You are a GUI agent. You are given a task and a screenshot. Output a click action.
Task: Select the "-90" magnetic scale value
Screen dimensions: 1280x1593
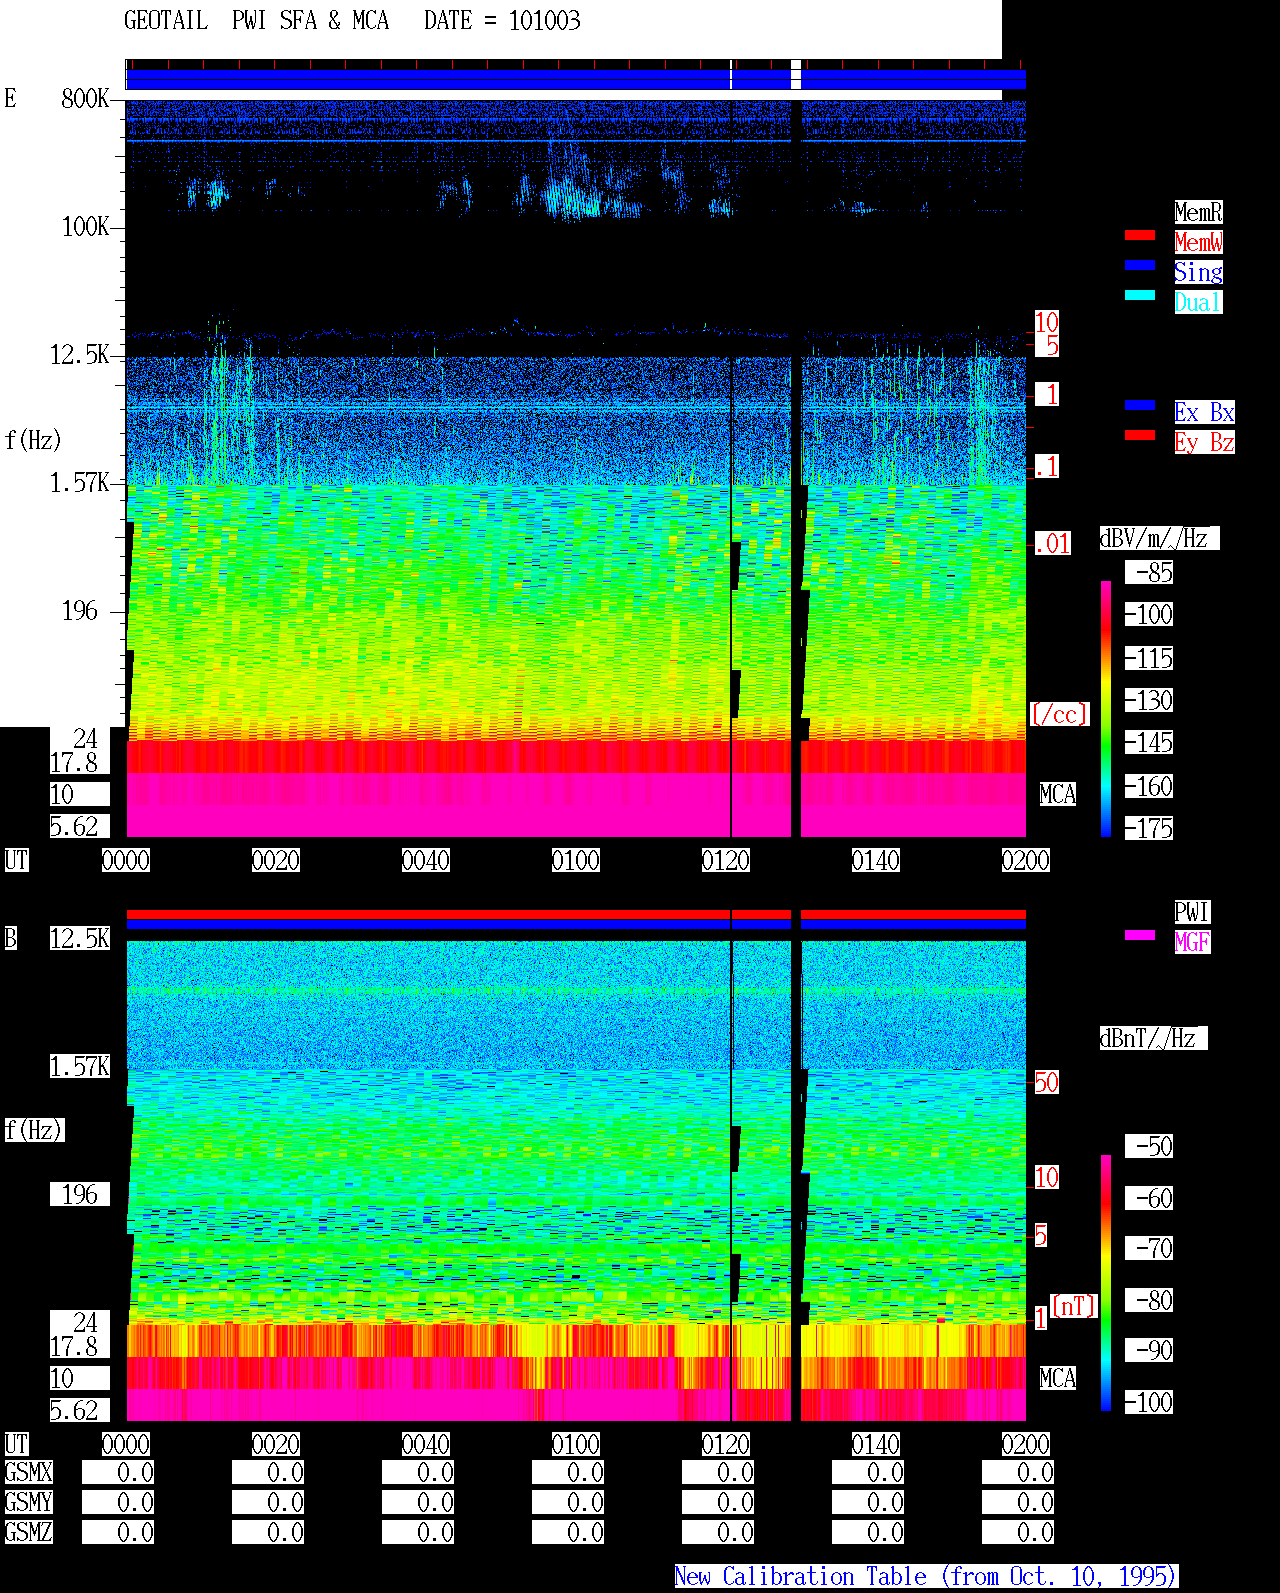pyautogui.click(x=1149, y=1350)
